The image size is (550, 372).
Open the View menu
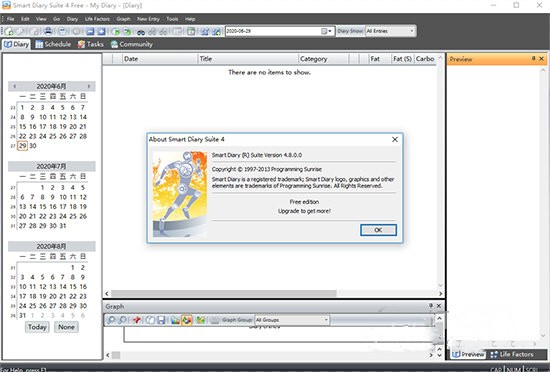41,19
